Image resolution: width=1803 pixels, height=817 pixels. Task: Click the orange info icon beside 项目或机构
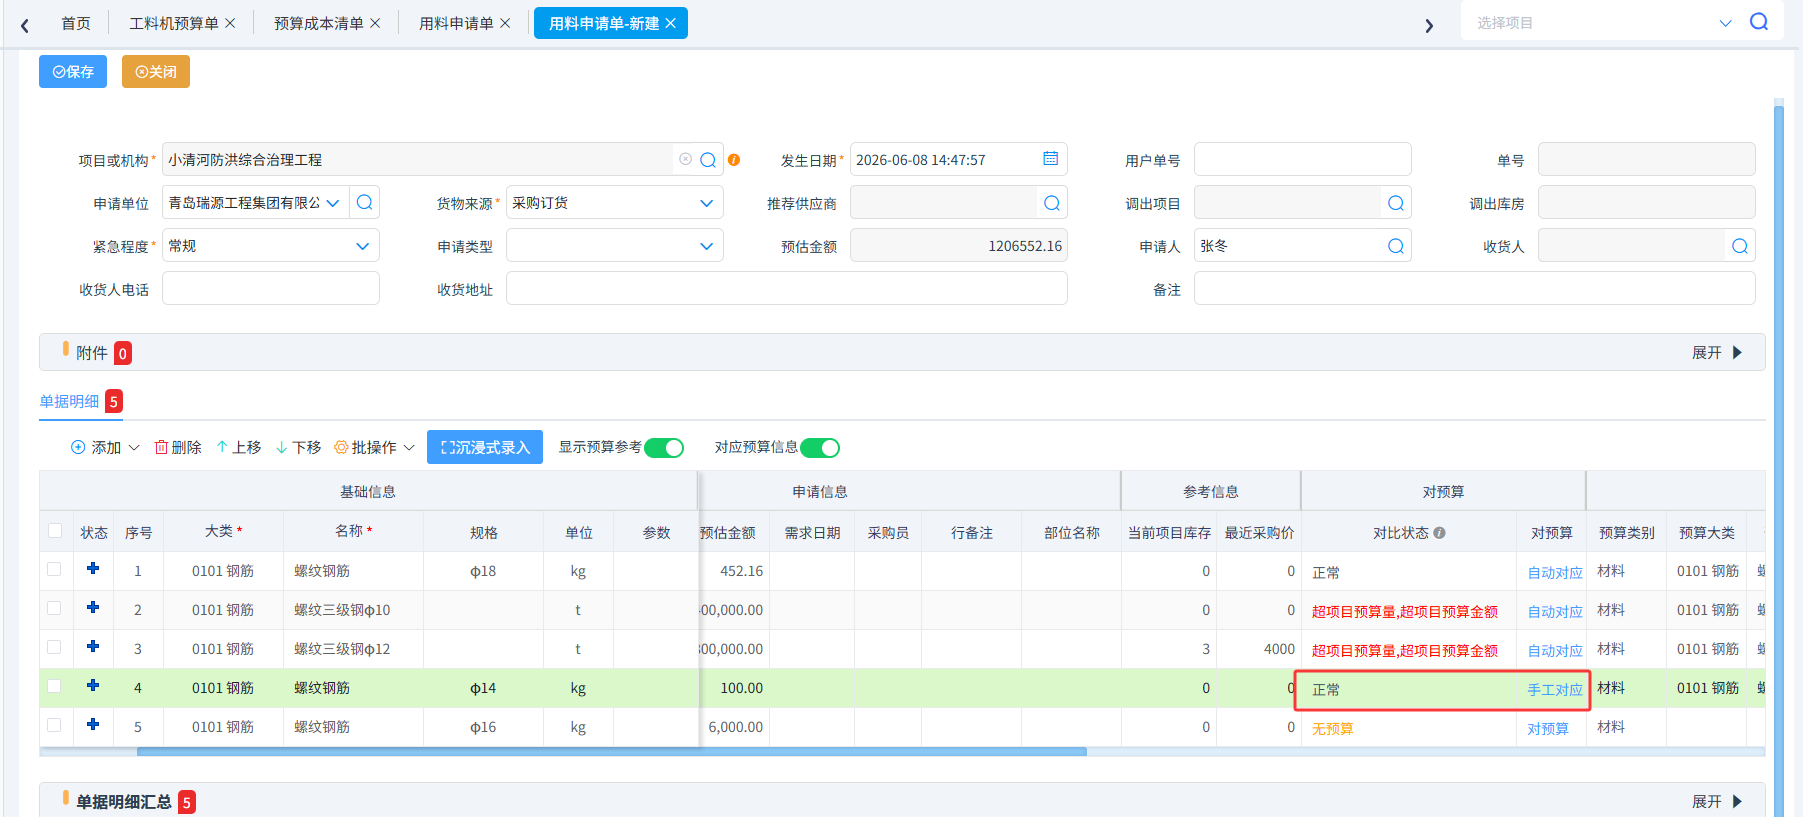pyautogui.click(x=734, y=160)
